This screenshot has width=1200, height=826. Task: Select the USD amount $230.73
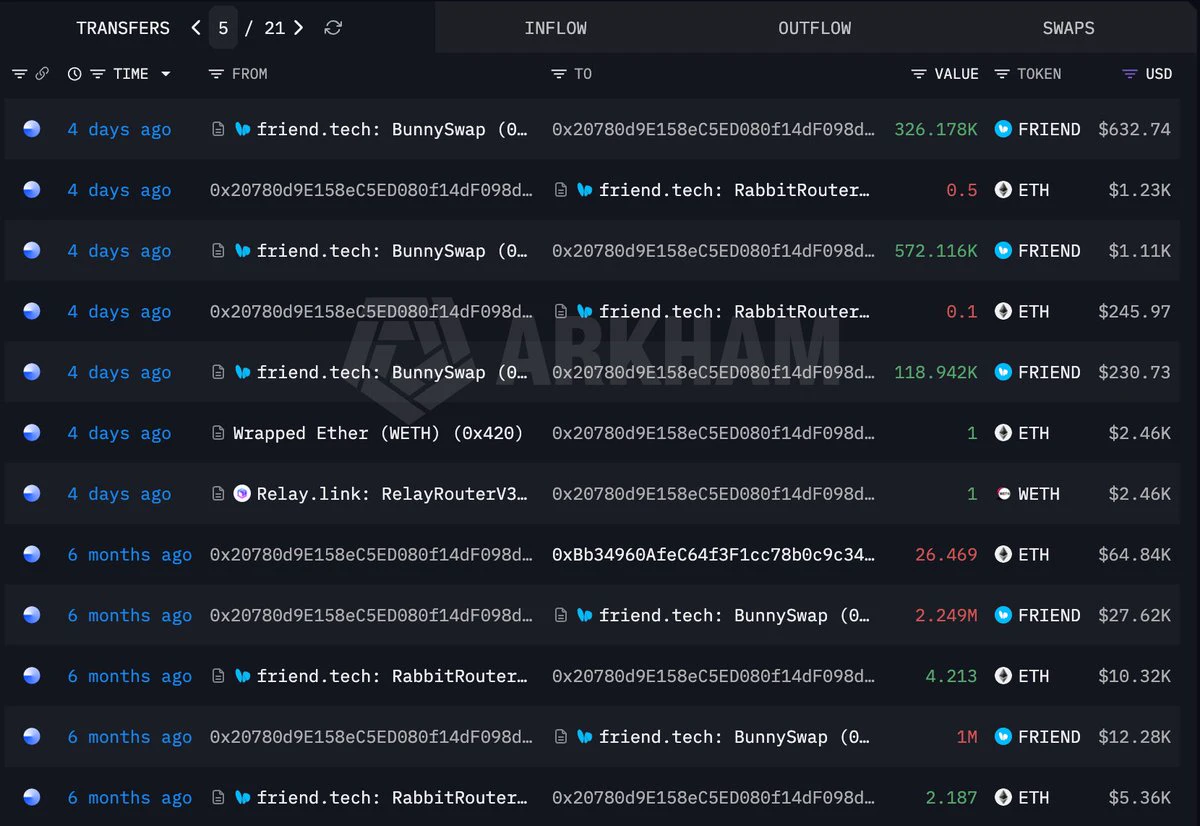pos(1134,372)
